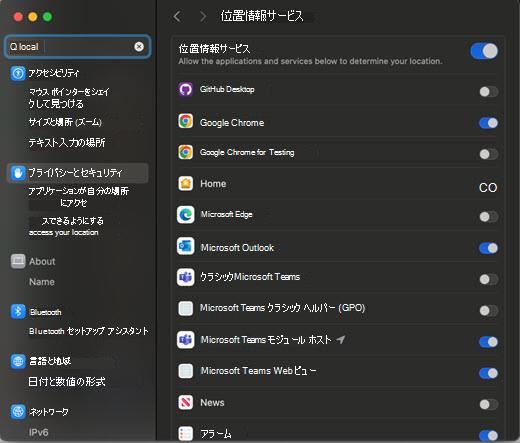The image size is (520, 443).
Task: Click the Microsoft Edge icon
Action: point(185,214)
